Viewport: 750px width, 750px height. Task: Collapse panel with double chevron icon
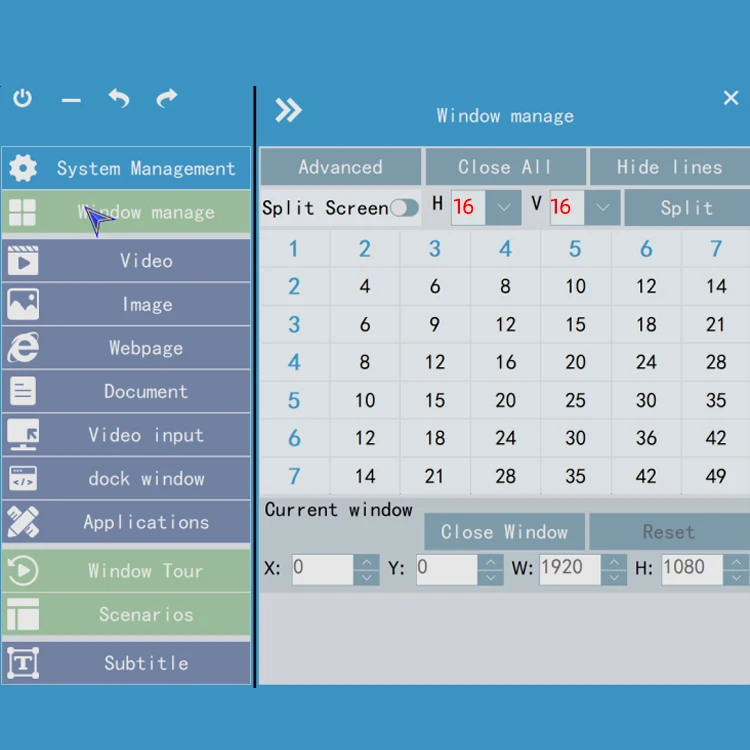(288, 110)
